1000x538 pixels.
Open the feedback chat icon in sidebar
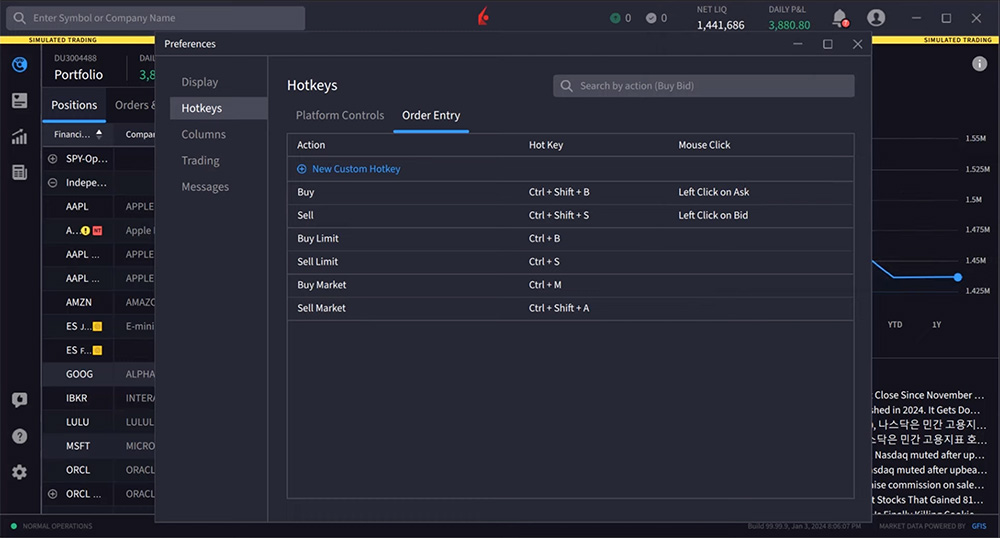[19, 400]
